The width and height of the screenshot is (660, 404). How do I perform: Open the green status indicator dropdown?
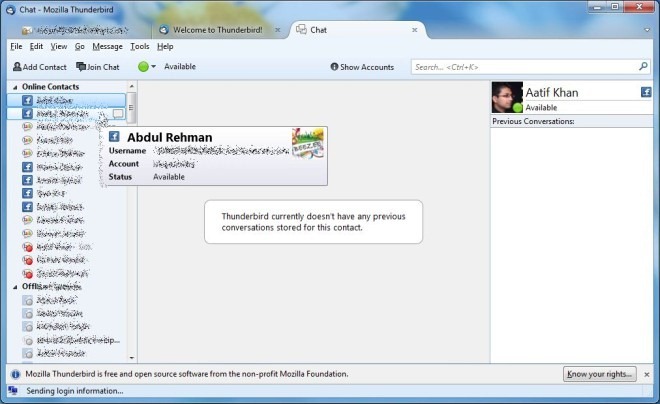click(146, 66)
